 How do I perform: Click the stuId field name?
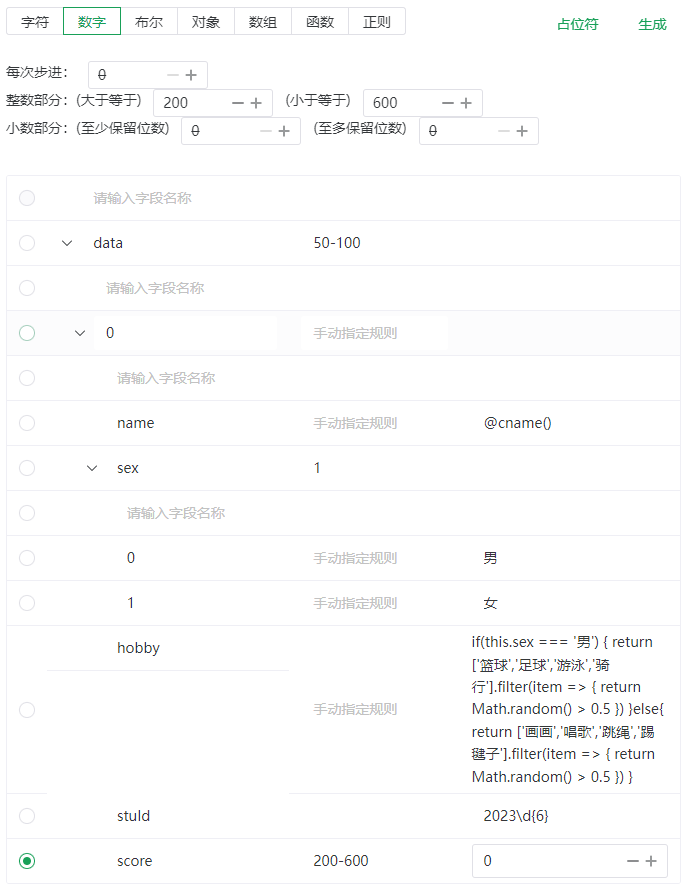coord(134,816)
